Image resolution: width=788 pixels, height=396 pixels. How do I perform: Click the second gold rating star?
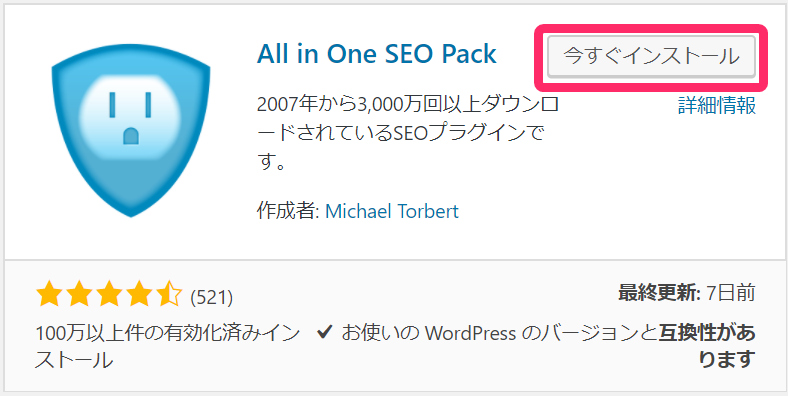pos(78,294)
